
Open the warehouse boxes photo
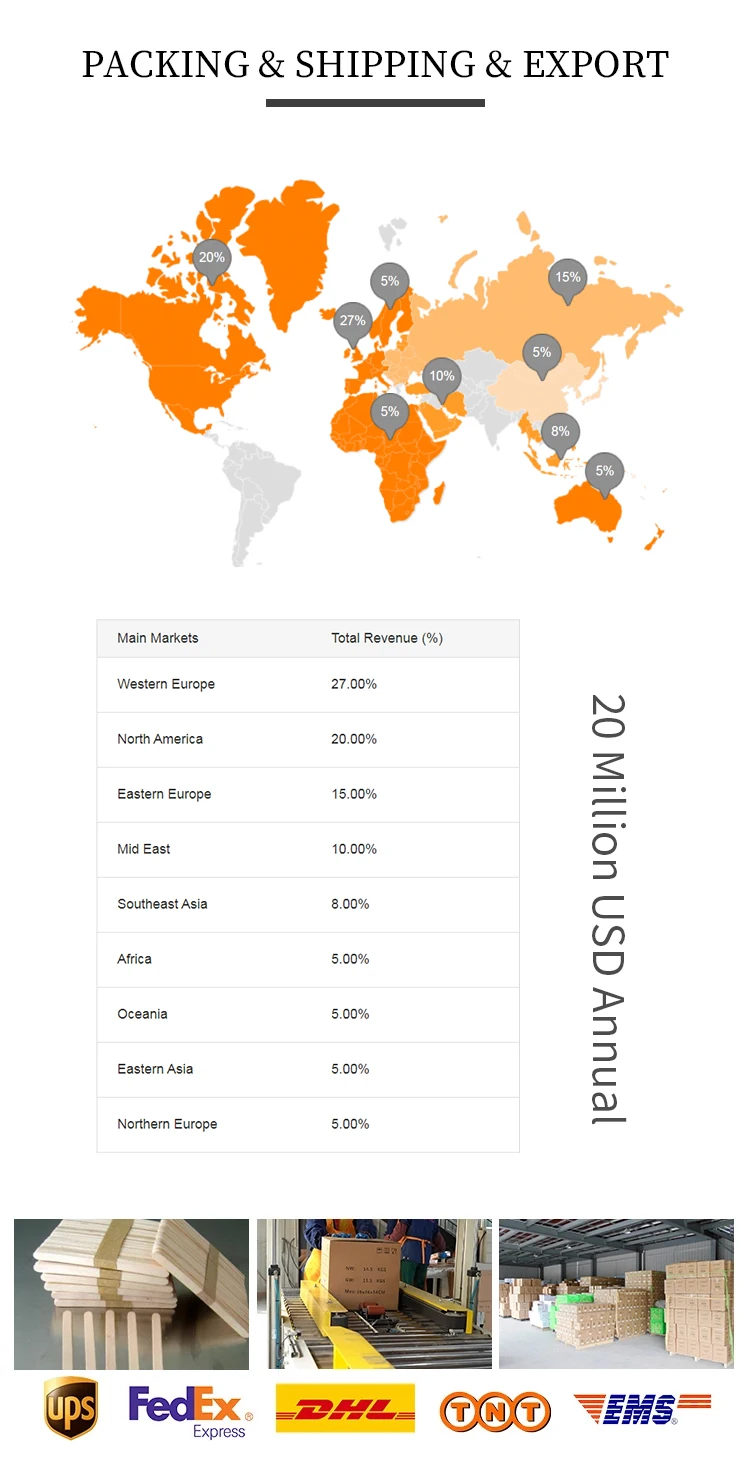click(x=616, y=1294)
